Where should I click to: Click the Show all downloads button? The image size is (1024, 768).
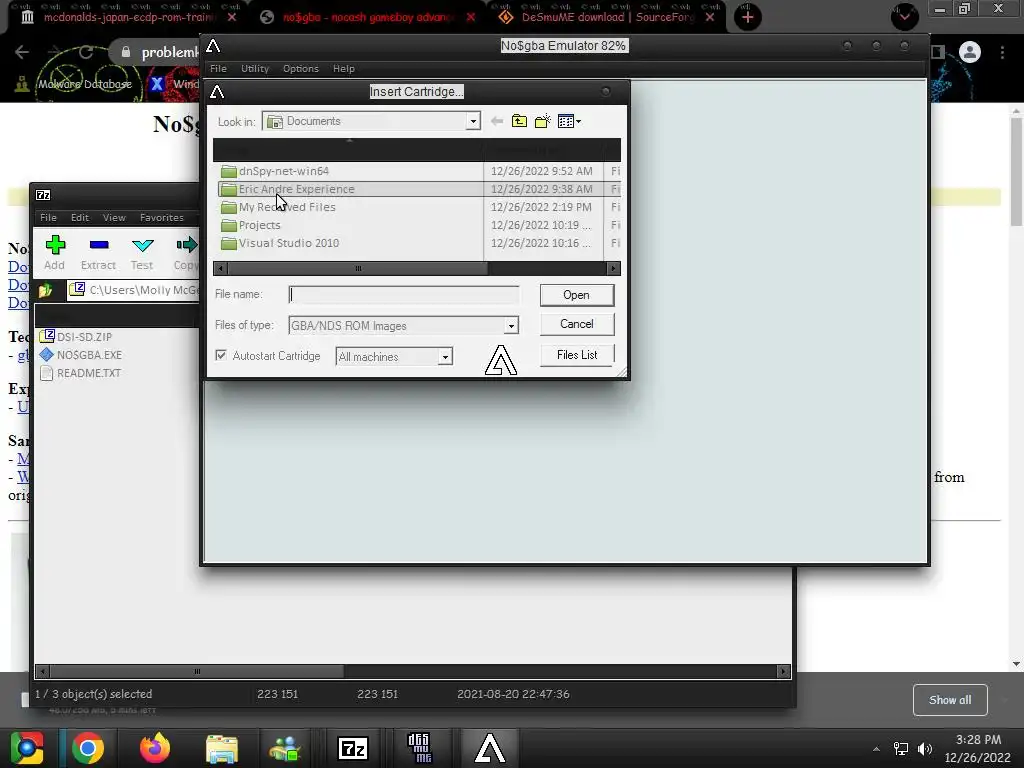pyautogui.click(x=950, y=700)
